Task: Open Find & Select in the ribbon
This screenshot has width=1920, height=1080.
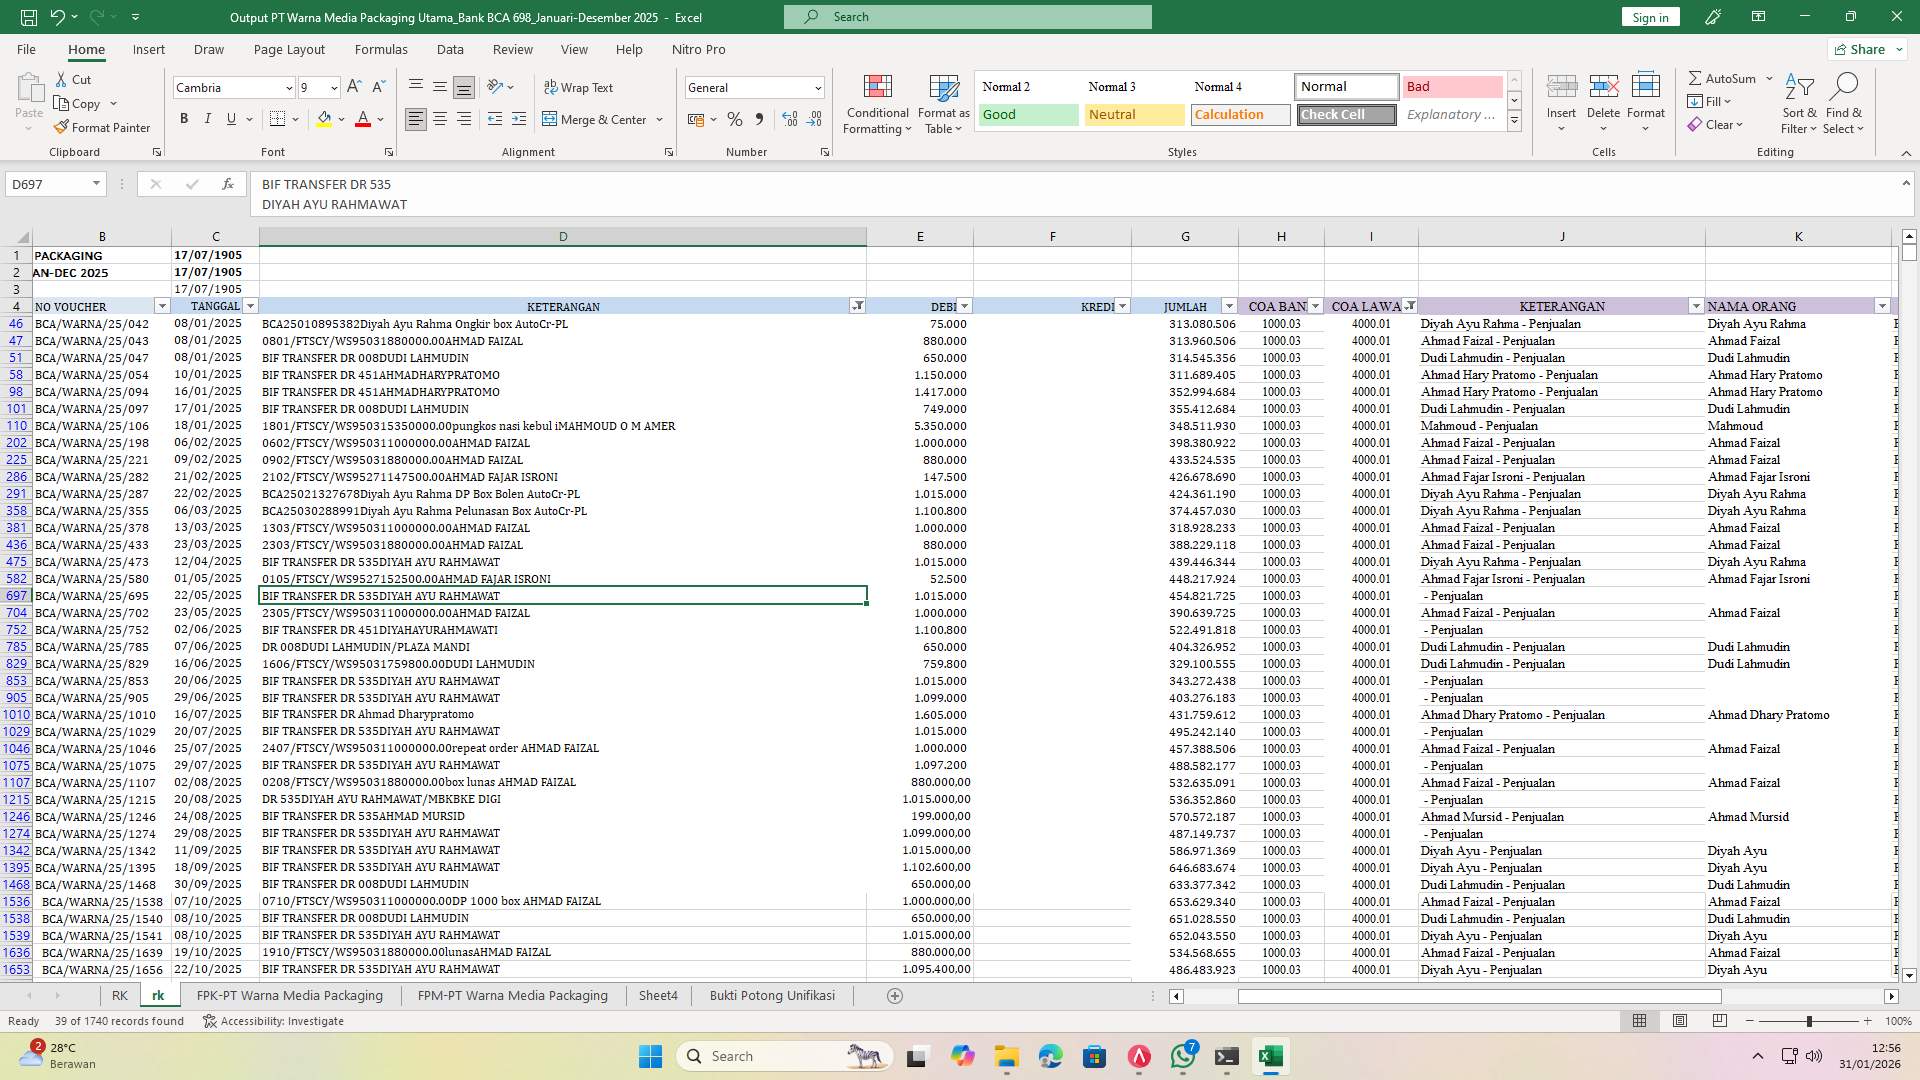Action: point(1844,103)
